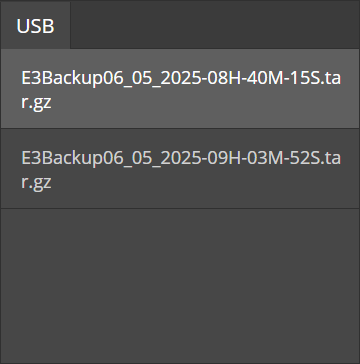The width and height of the screenshot is (360, 364).
Task: Select backup file E3Backup06_05_2025-08H-40M-15S.tar.gz
Action: coord(180,88)
